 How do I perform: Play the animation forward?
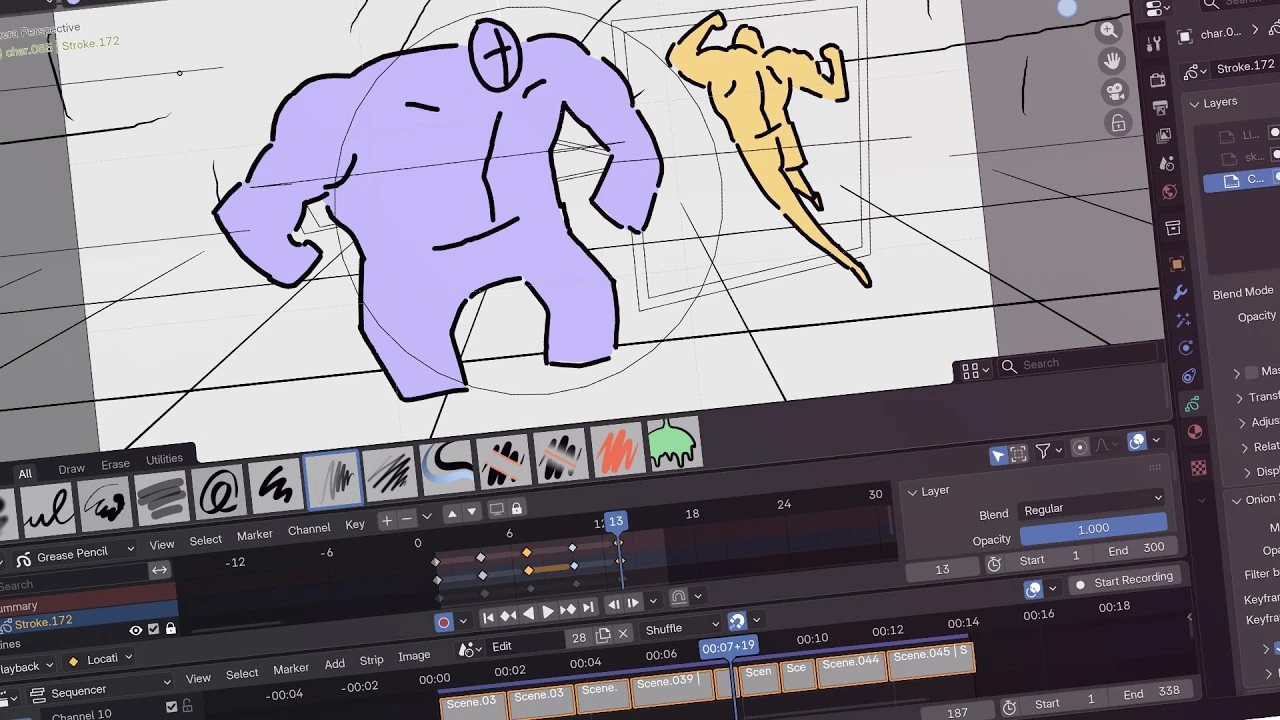[x=548, y=612]
